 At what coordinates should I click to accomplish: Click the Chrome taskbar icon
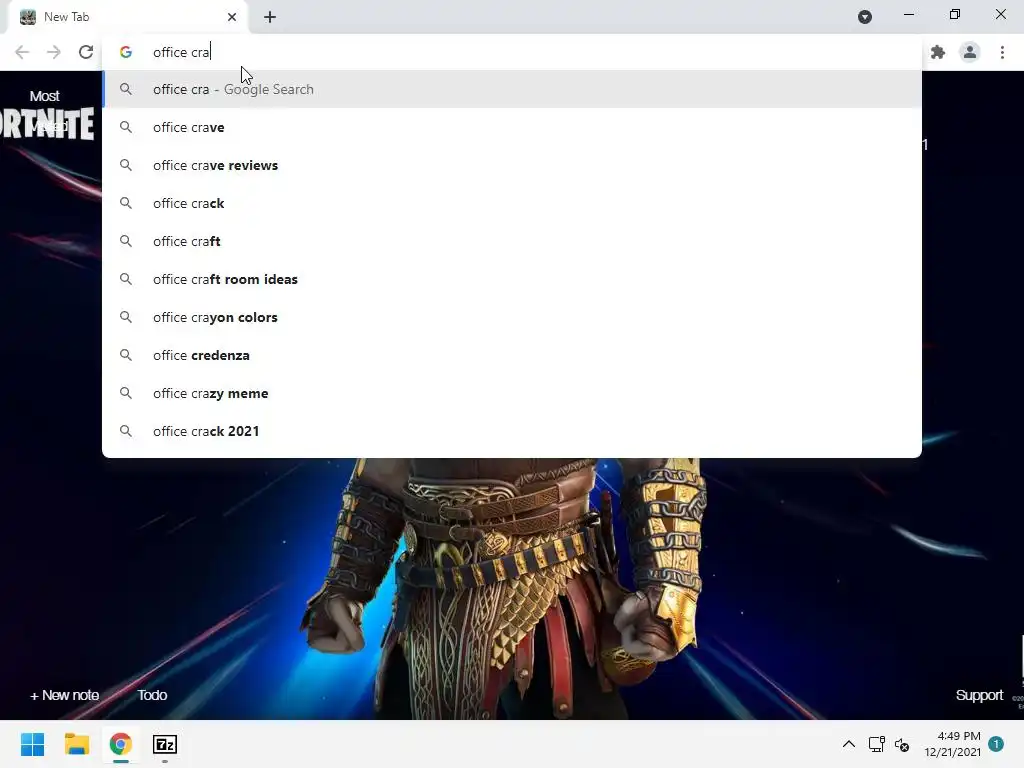(x=120, y=744)
